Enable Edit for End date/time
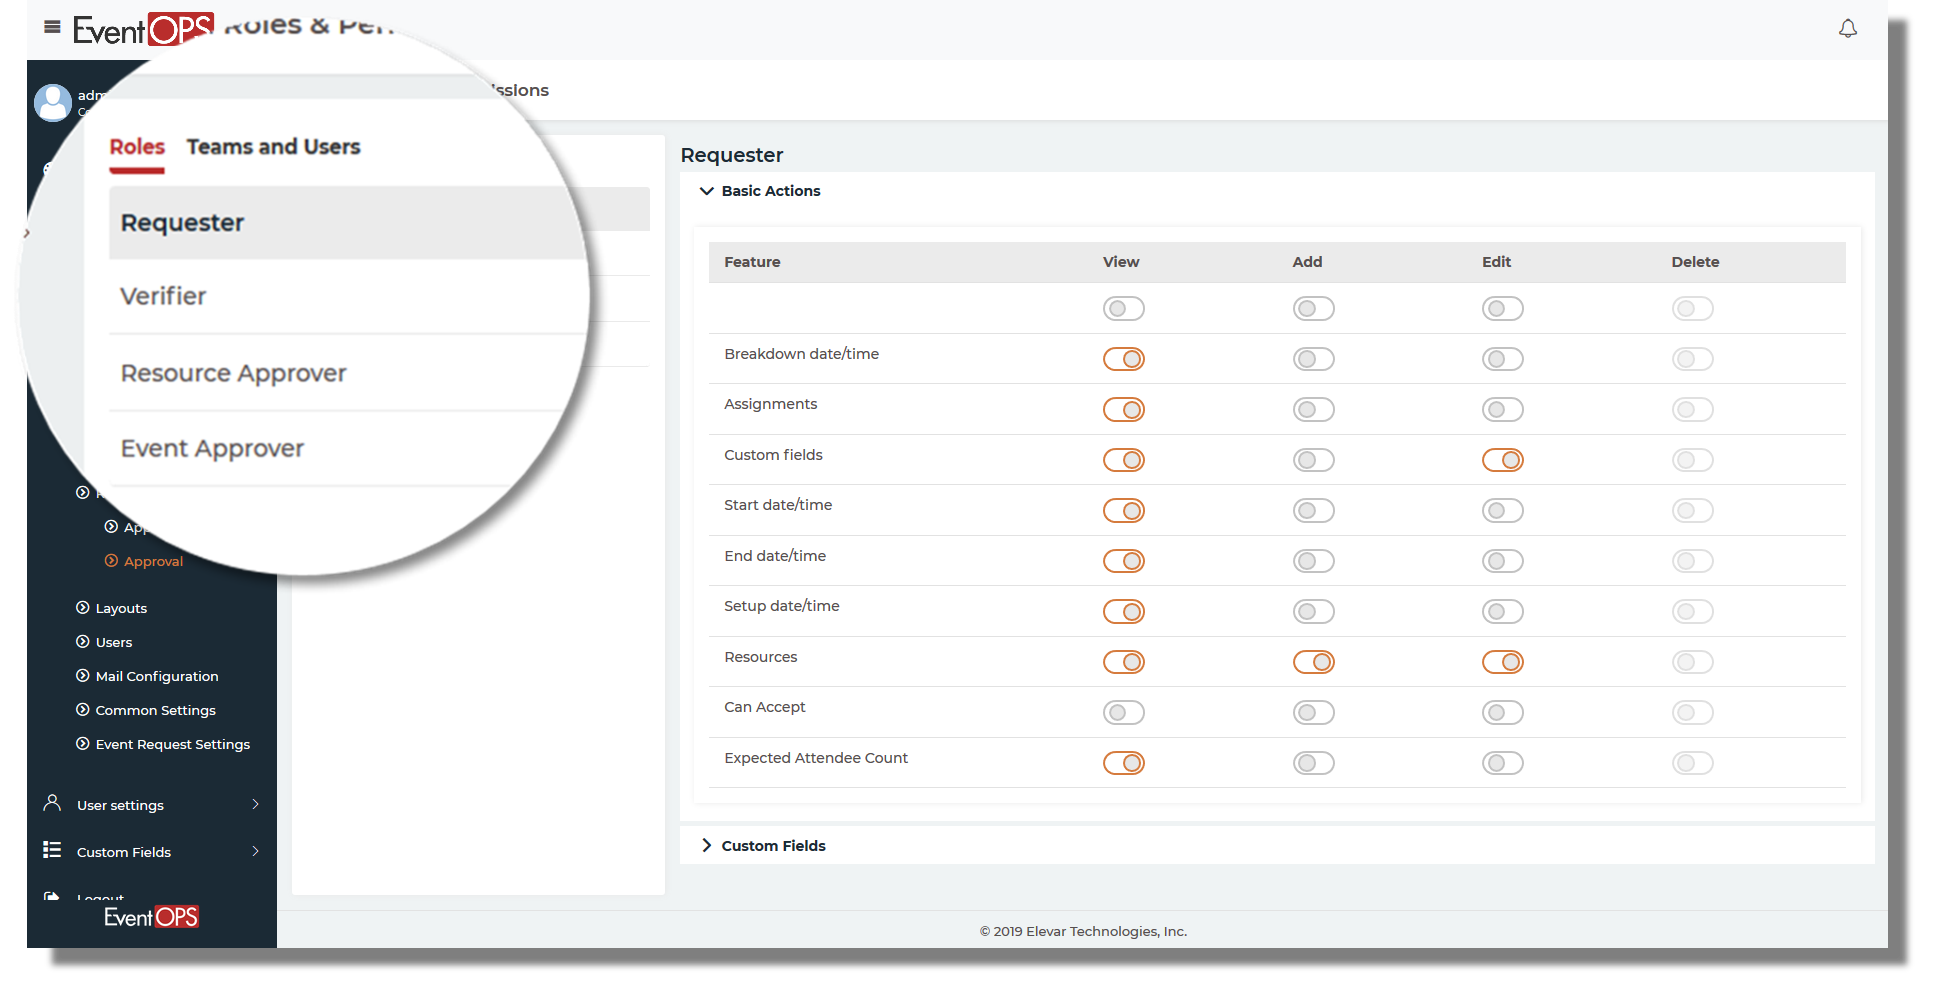The image size is (1940, 1006). coord(1503,561)
